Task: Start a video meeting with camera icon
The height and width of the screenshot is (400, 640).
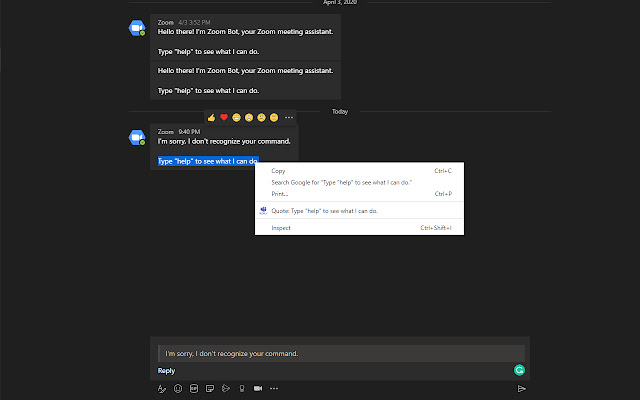Action: [258, 389]
